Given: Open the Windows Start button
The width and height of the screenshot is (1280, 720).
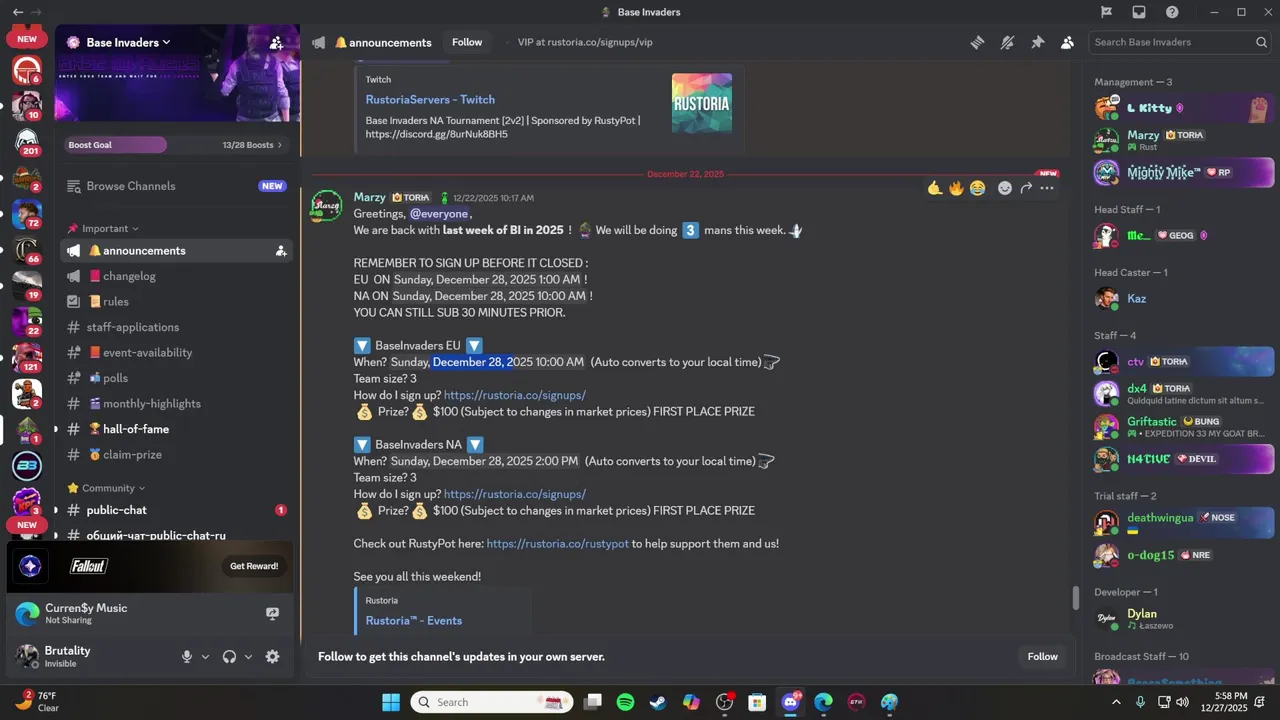Looking at the screenshot, I should click(391, 702).
